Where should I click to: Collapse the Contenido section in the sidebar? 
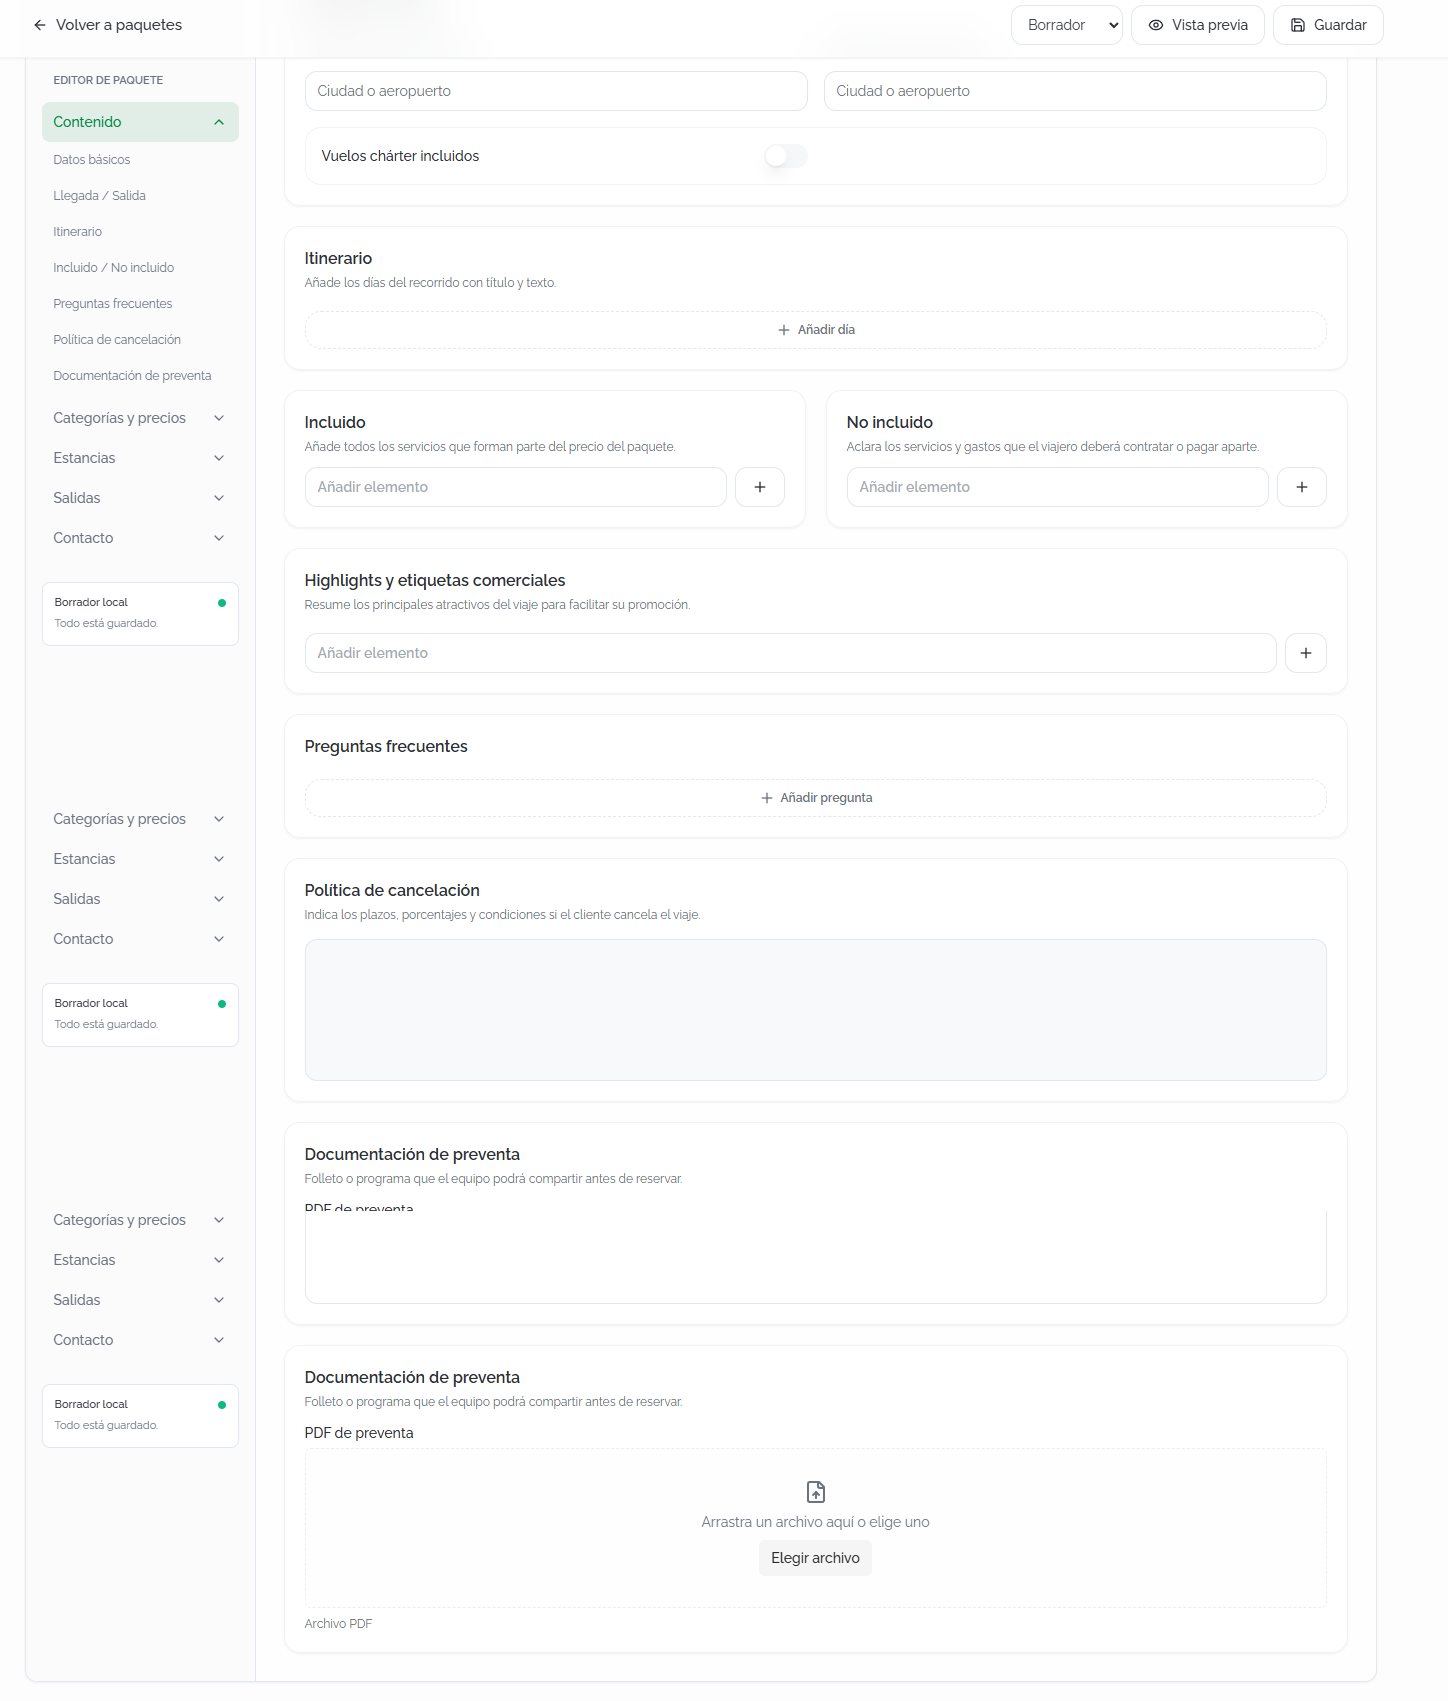click(x=140, y=122)
